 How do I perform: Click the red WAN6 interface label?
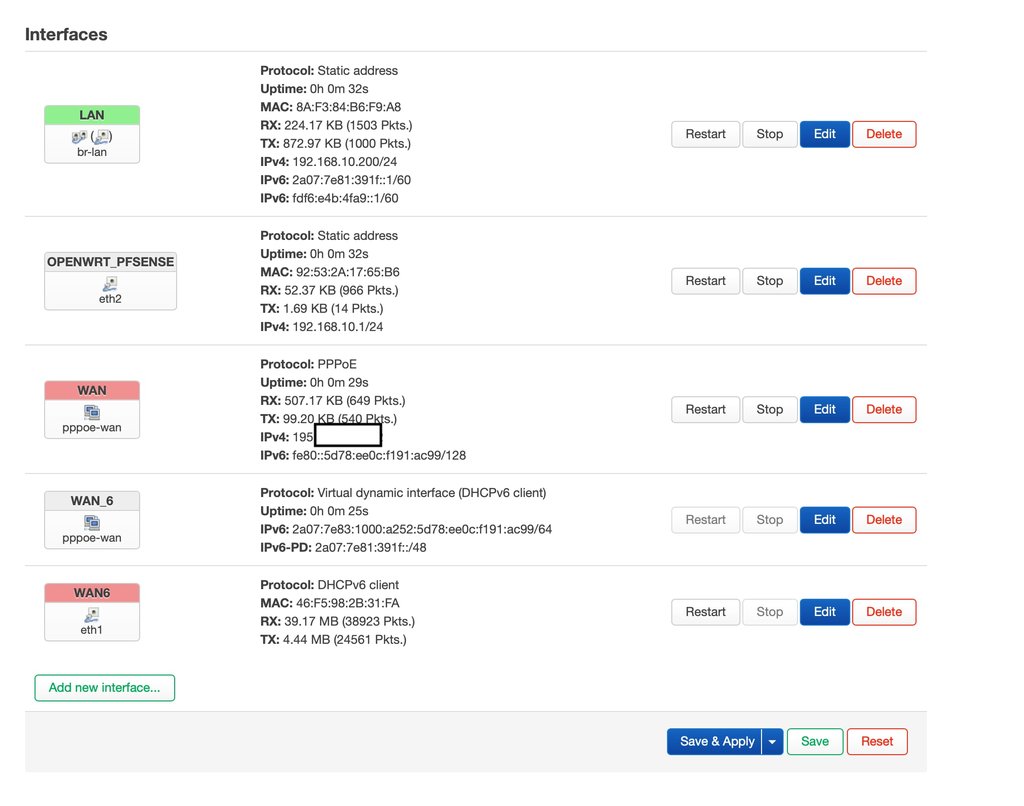pos(91,593)
